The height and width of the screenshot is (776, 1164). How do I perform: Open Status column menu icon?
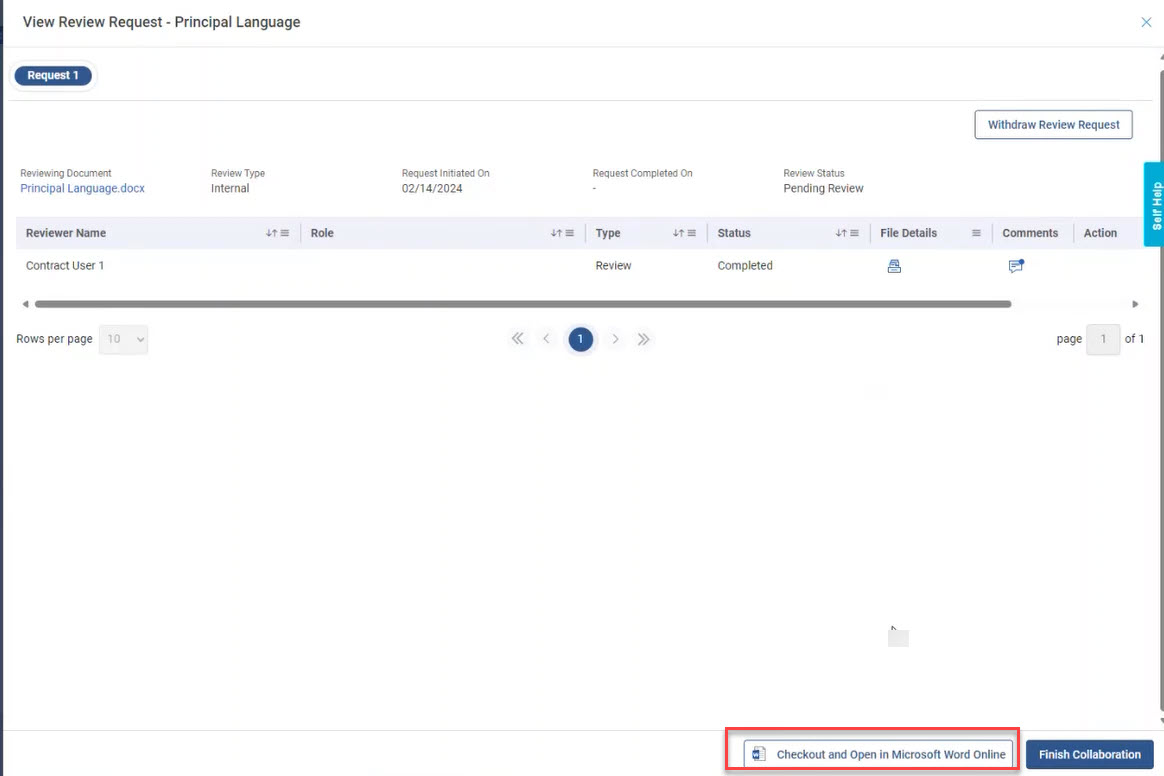click(x=855, y=233)
